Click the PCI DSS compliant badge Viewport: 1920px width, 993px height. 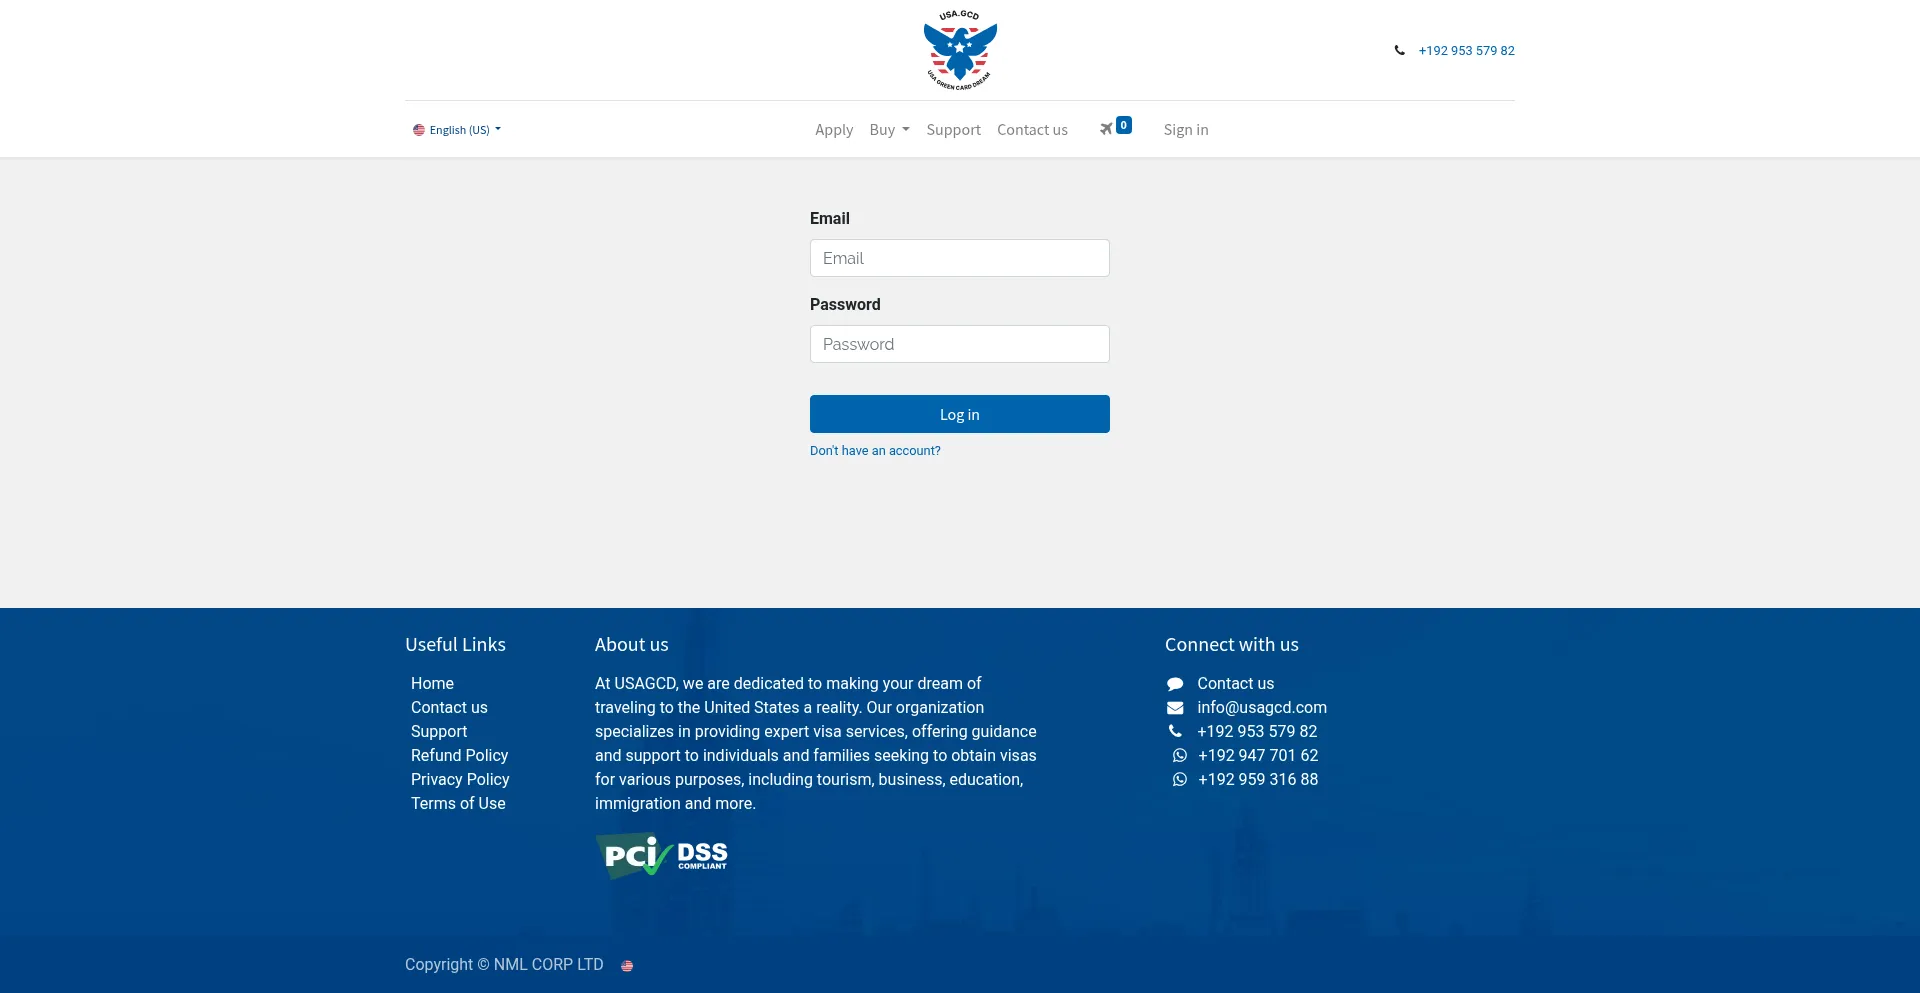tap(662, 856)
